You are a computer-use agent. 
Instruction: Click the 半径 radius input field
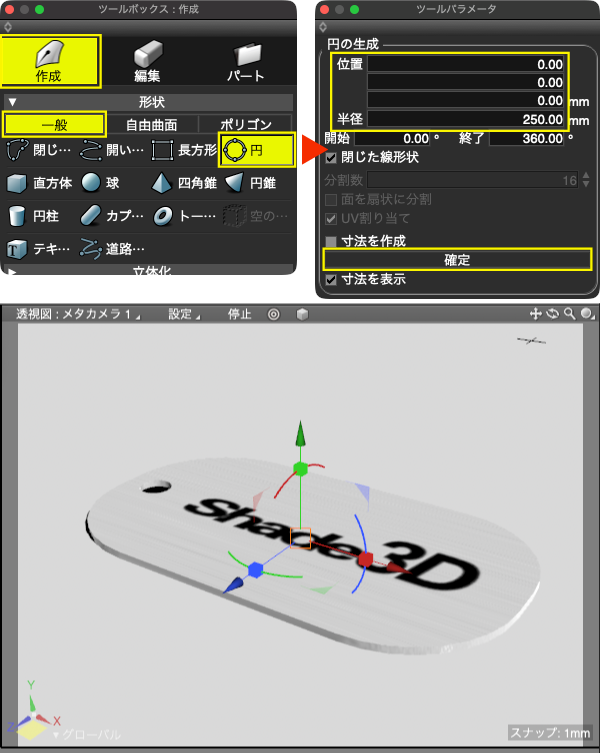point(465,119)
